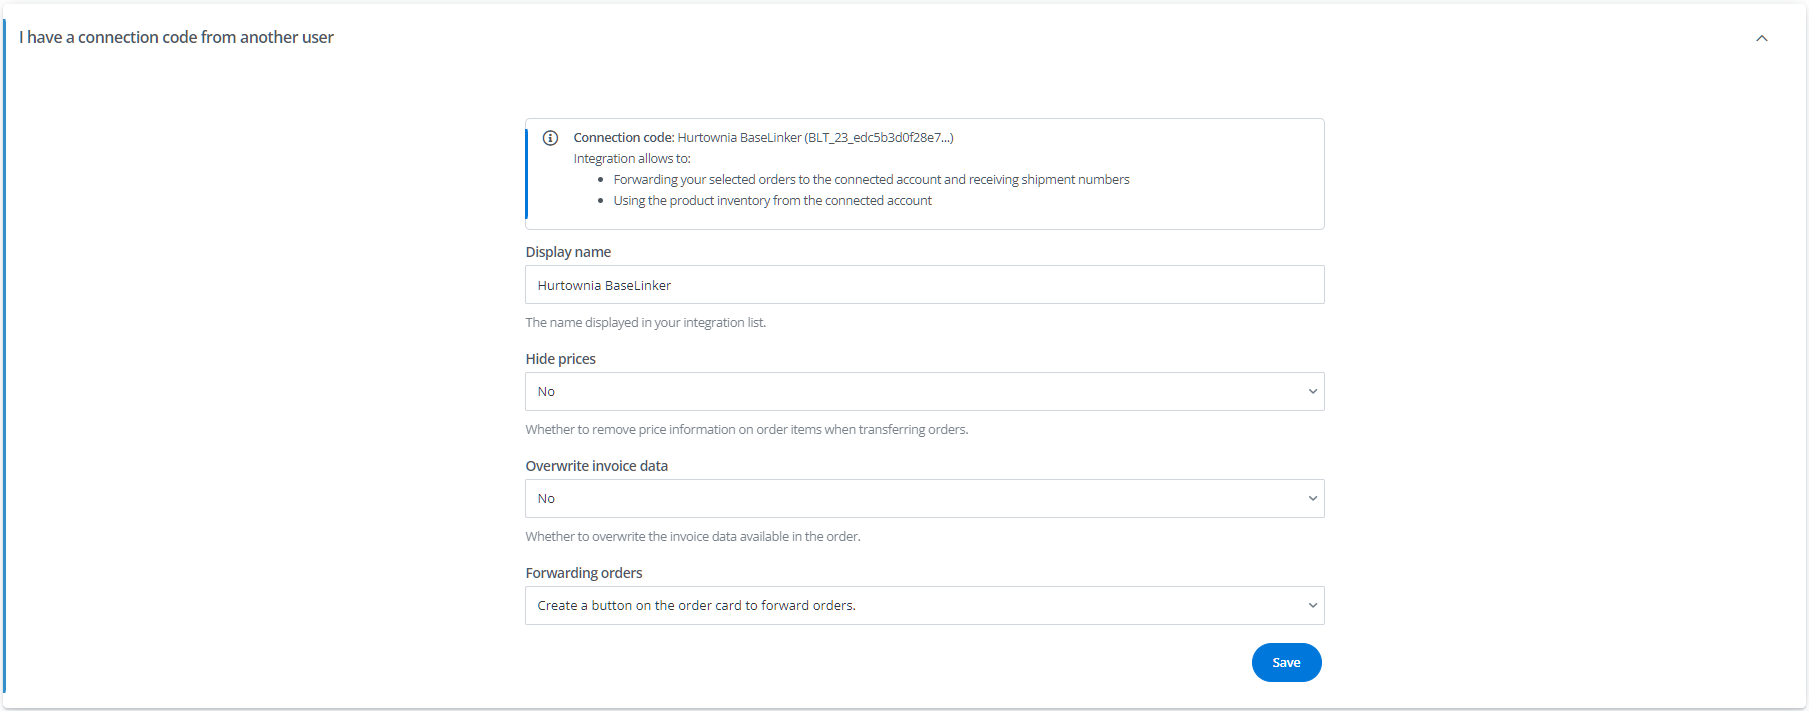1809x711 pixels.
Task: Save the integration settings
Action: [x=1286, y=663]
